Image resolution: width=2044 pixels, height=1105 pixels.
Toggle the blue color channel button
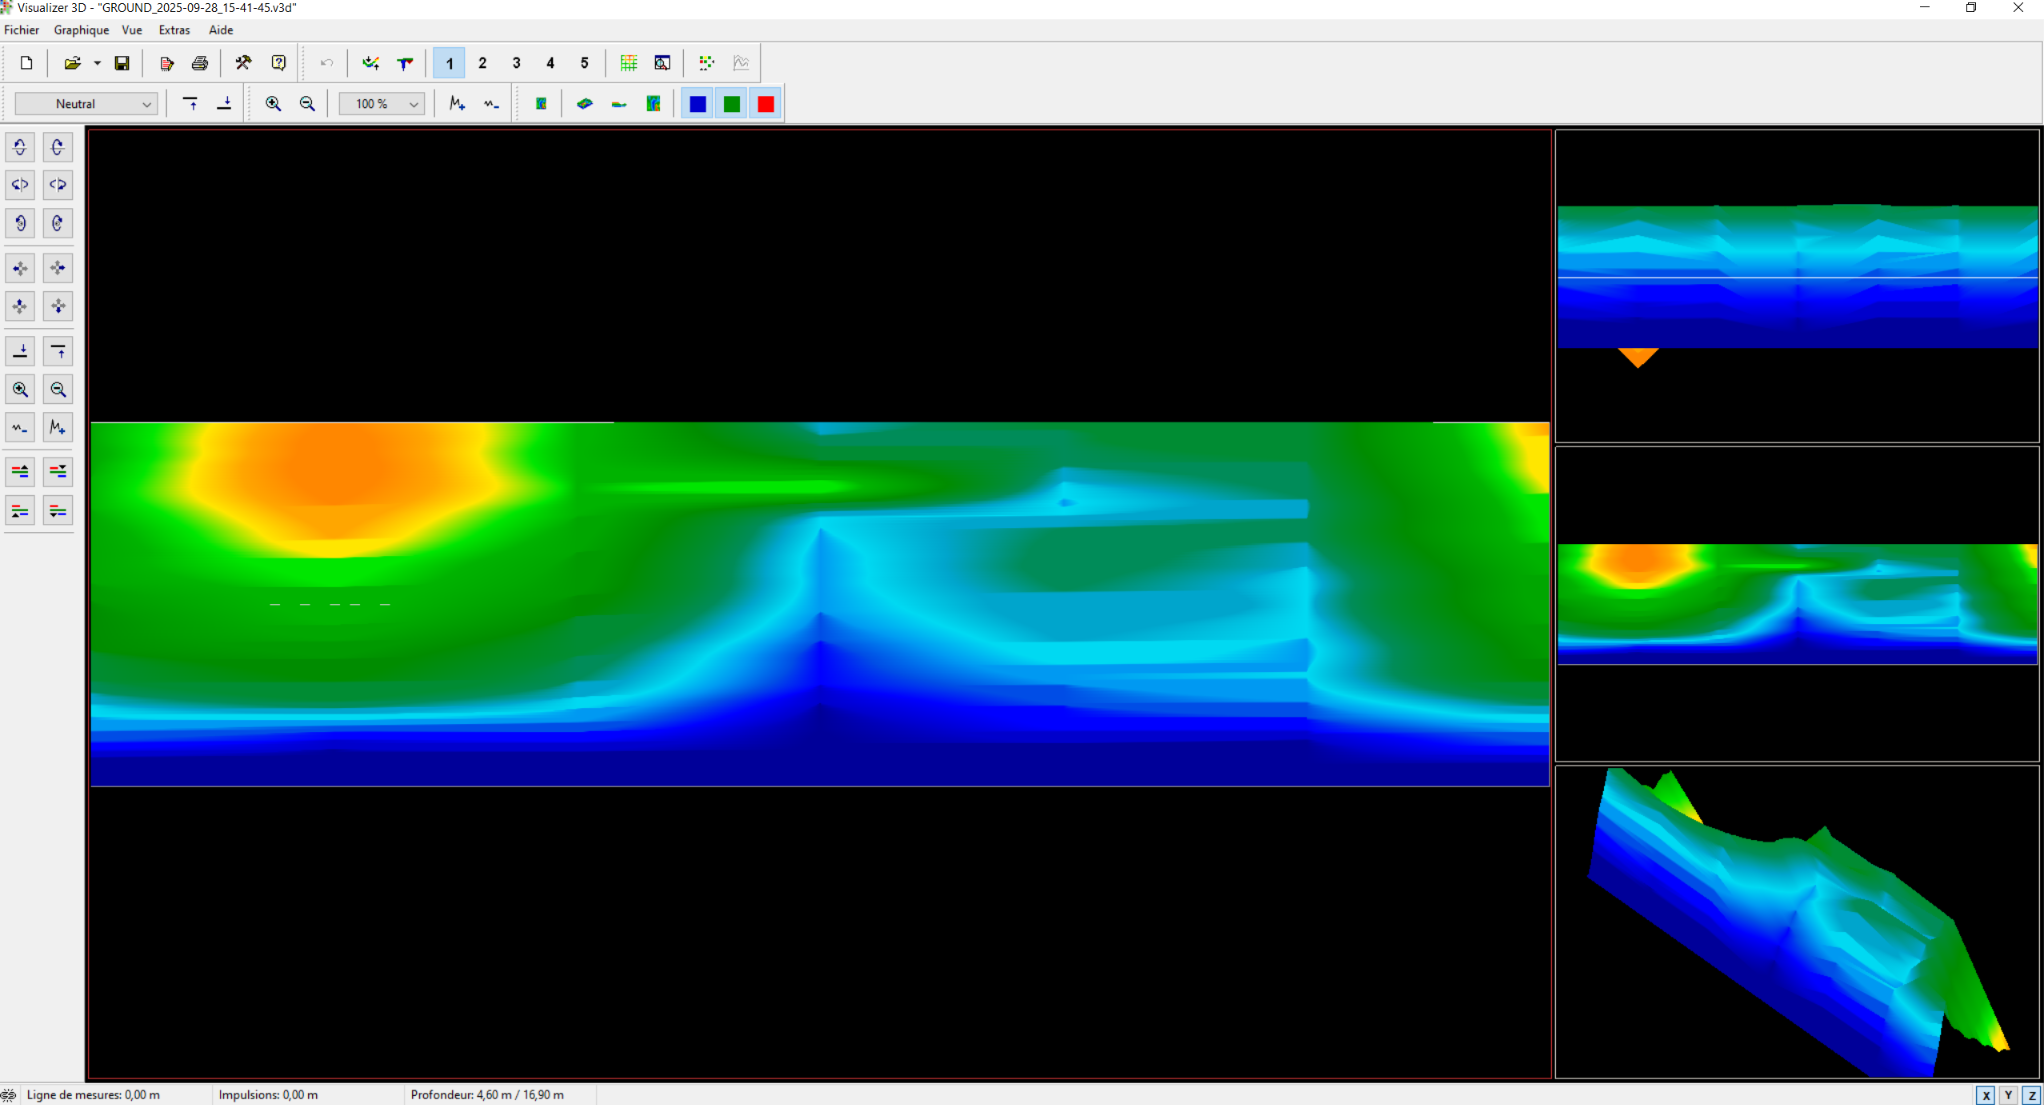[x=698, y=104]
